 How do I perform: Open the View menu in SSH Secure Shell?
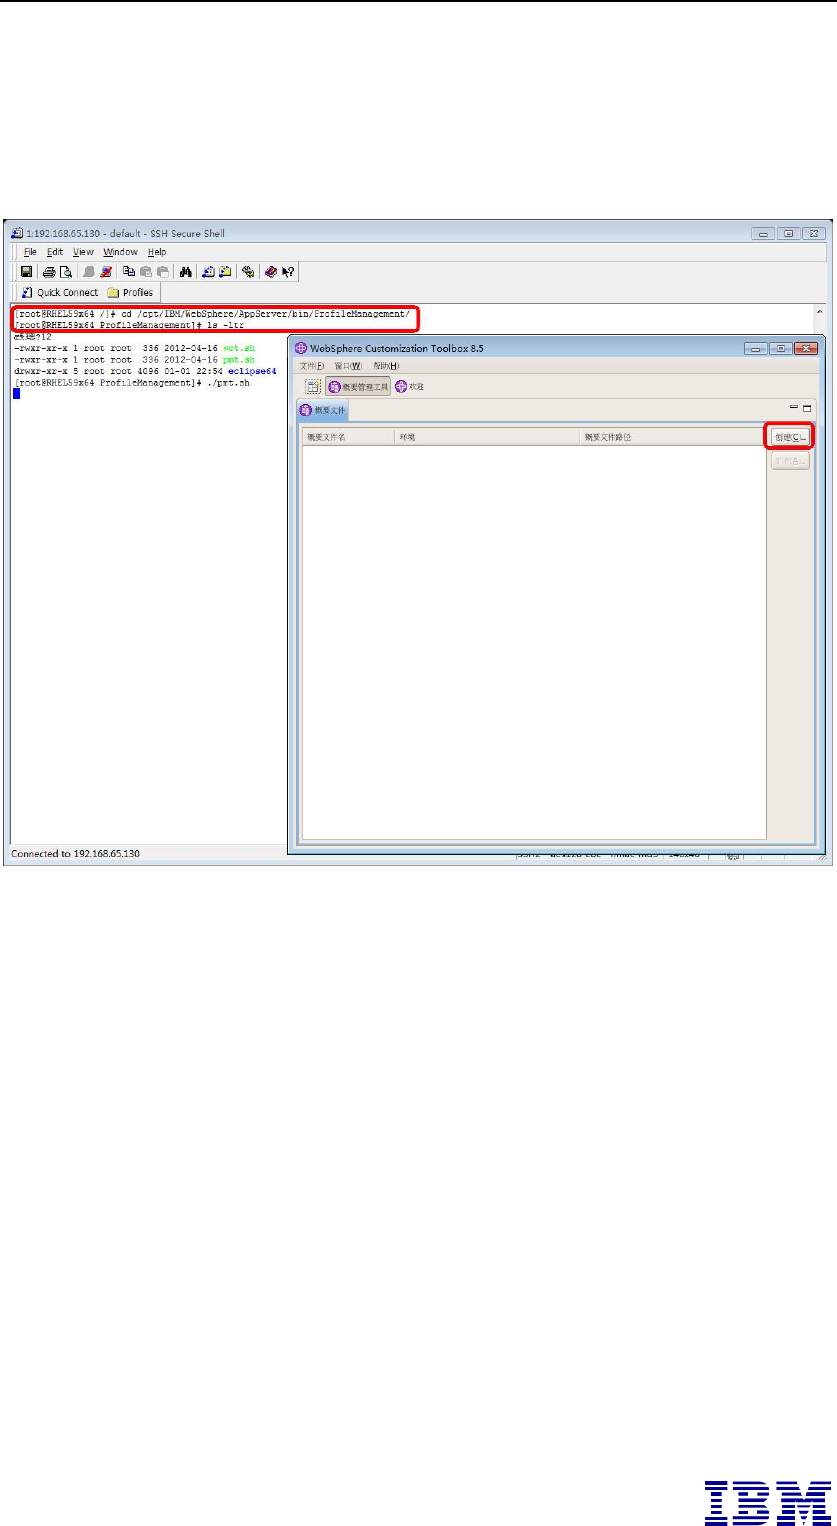pyautogui.click(x=83, y=252)
